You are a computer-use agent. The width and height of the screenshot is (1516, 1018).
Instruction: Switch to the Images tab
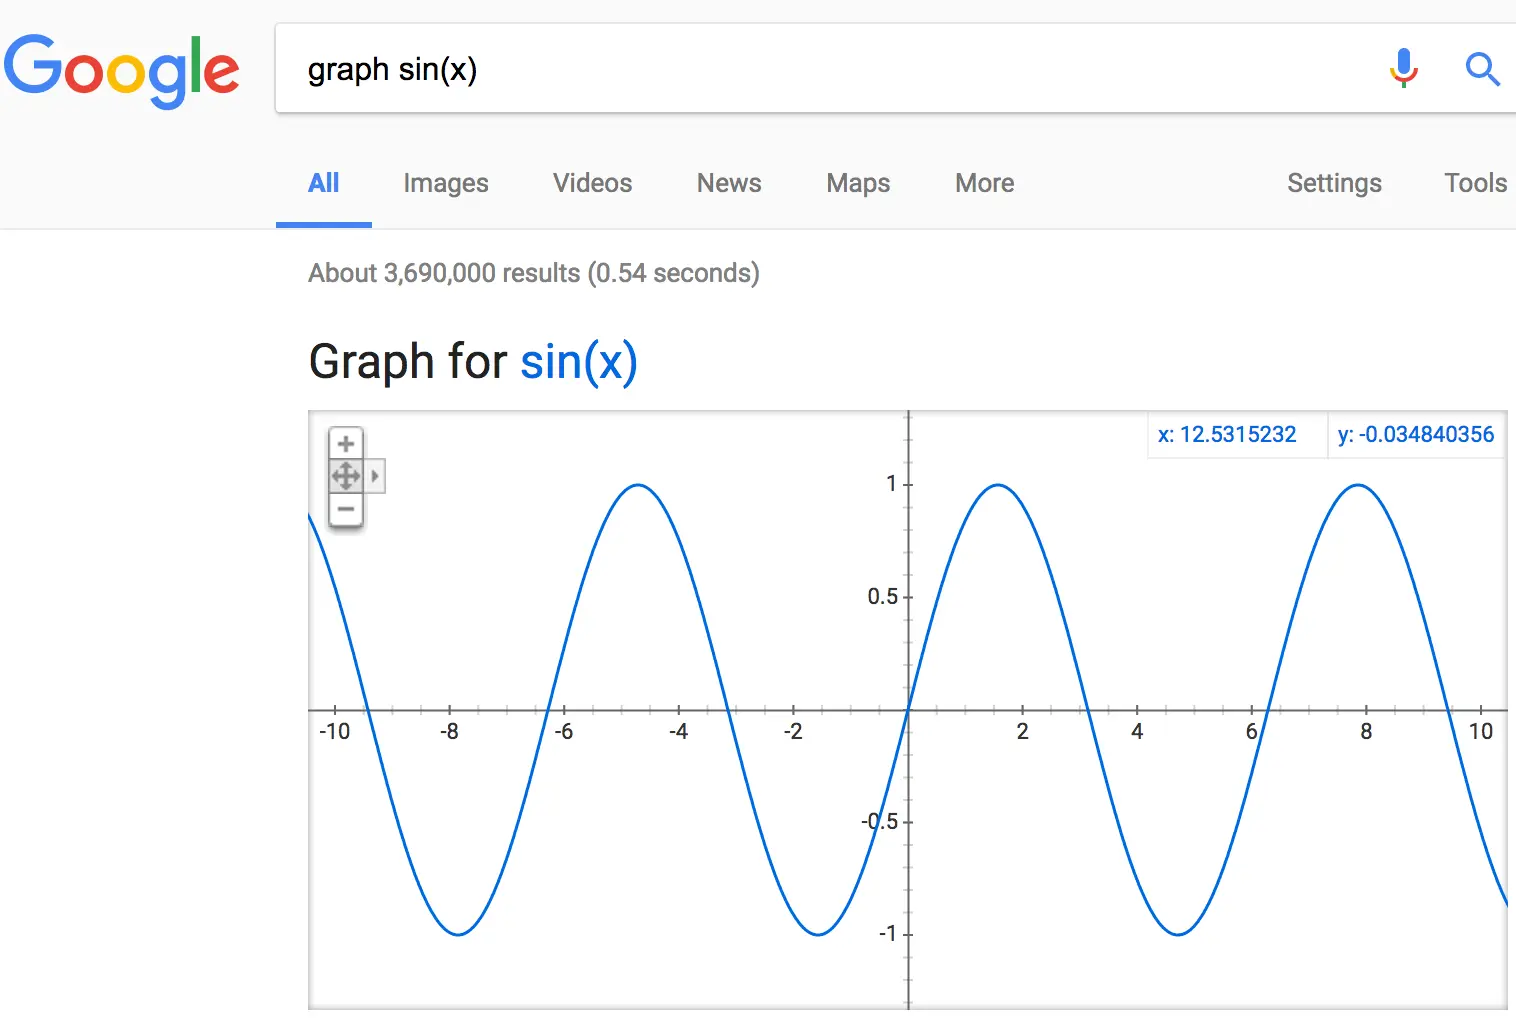[446, 183]
